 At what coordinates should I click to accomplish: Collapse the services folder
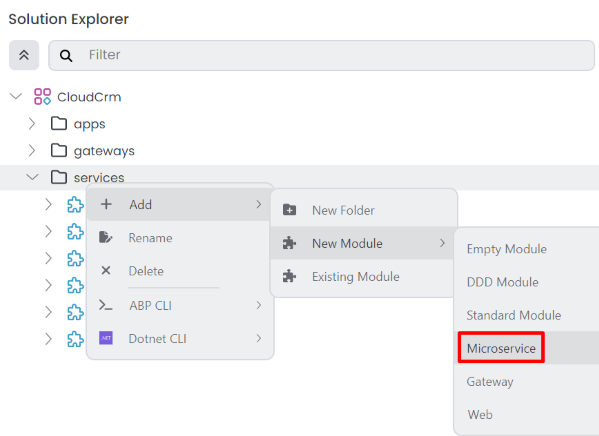coord(32,177)
